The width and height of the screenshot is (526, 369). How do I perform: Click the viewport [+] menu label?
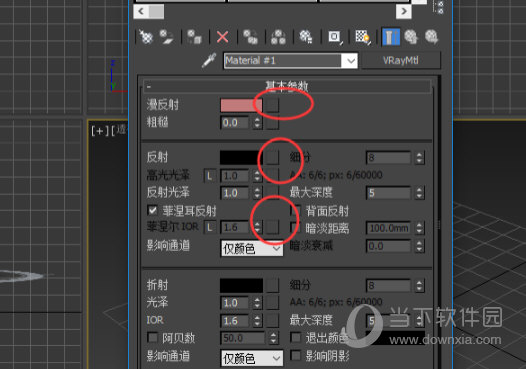(99, 131)
